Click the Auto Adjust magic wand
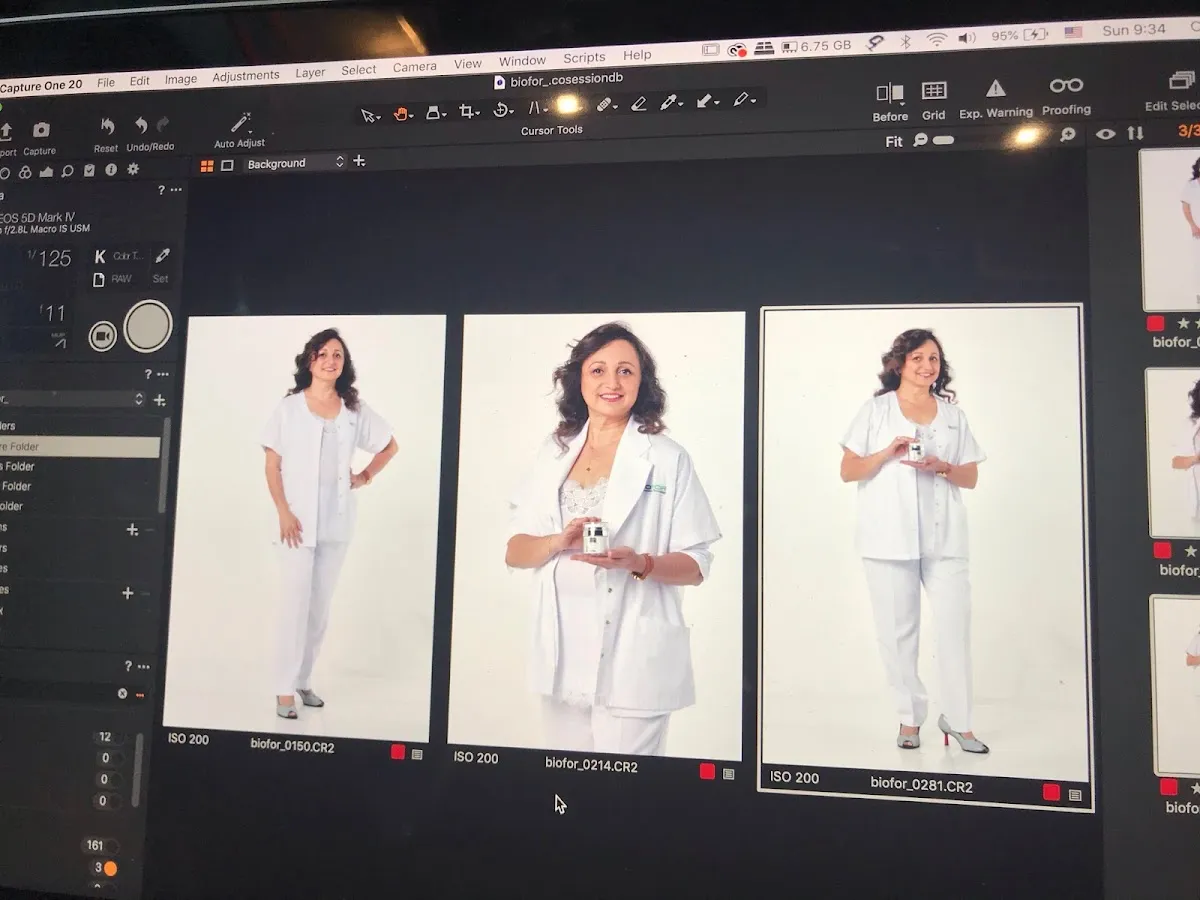The image size is (1200, 900). [x=240, y=124]
